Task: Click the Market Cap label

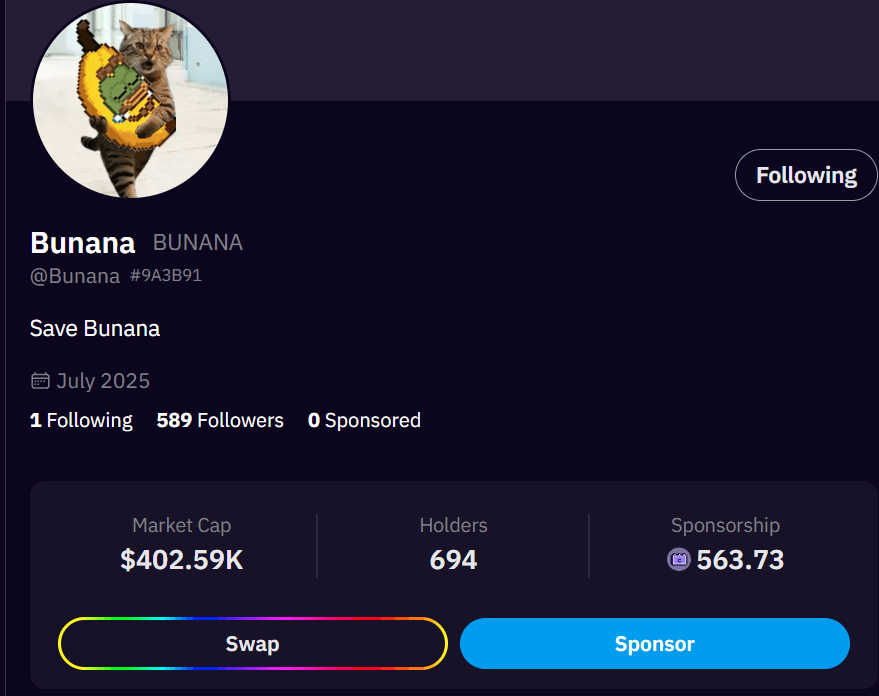Action: (182, 525)
